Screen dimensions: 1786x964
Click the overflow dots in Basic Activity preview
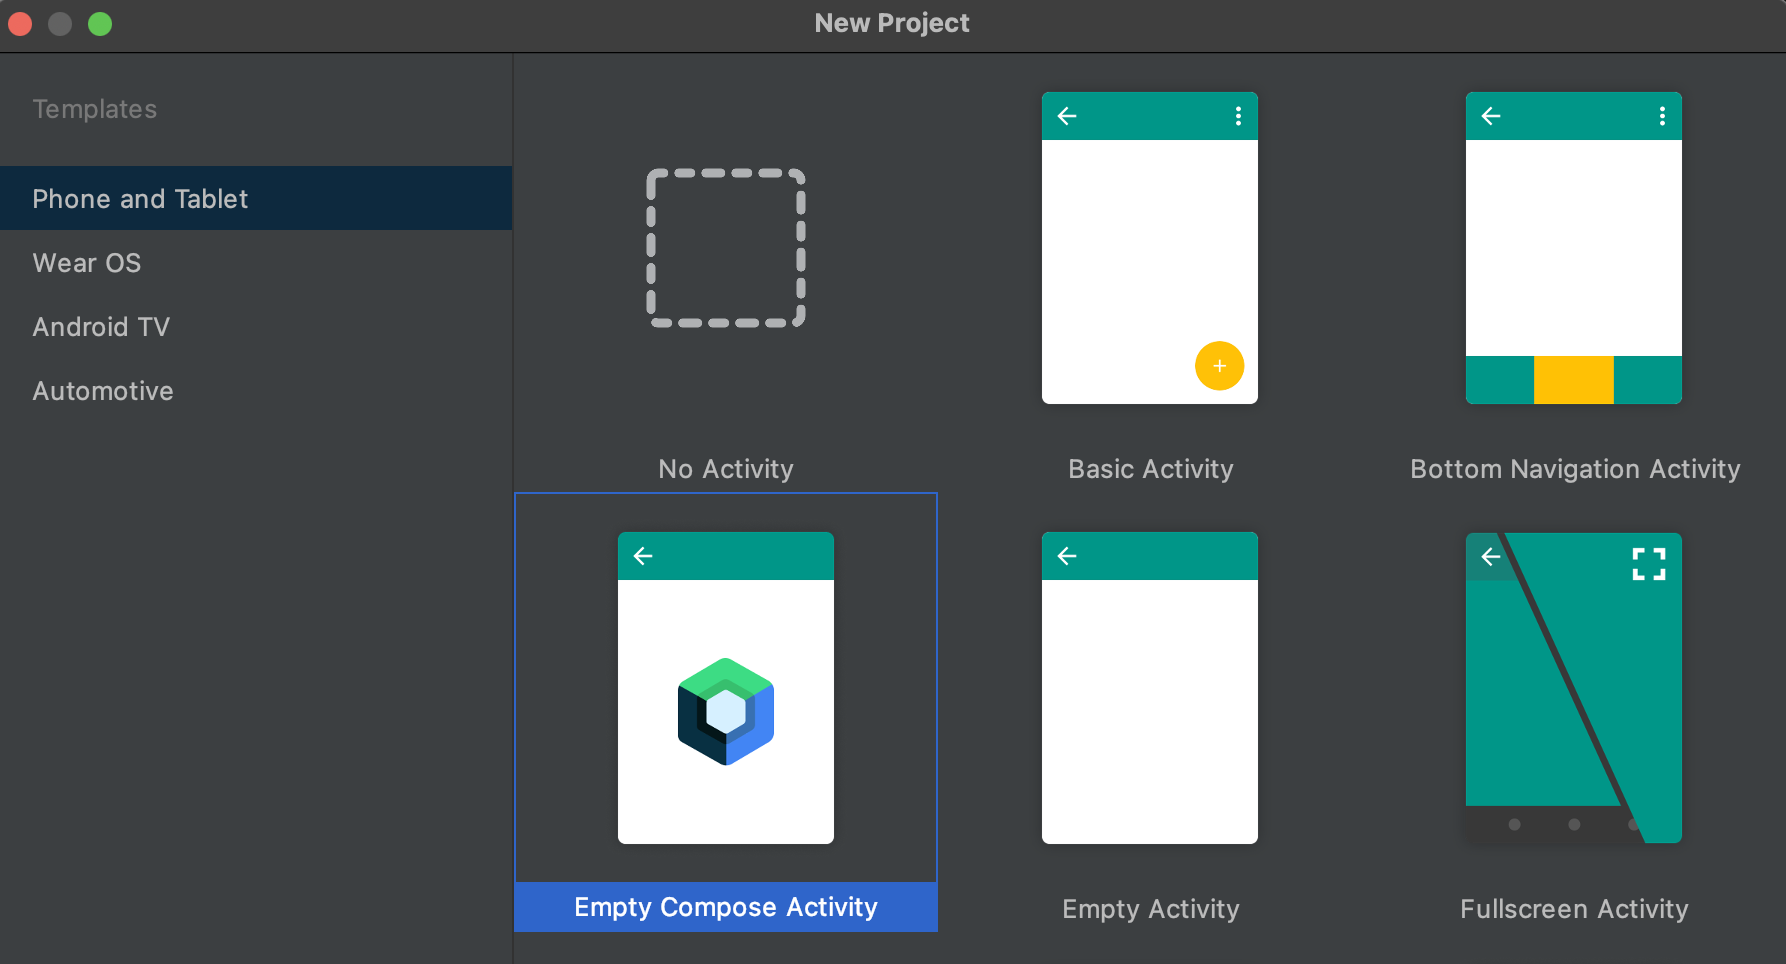click(1238, 116)
